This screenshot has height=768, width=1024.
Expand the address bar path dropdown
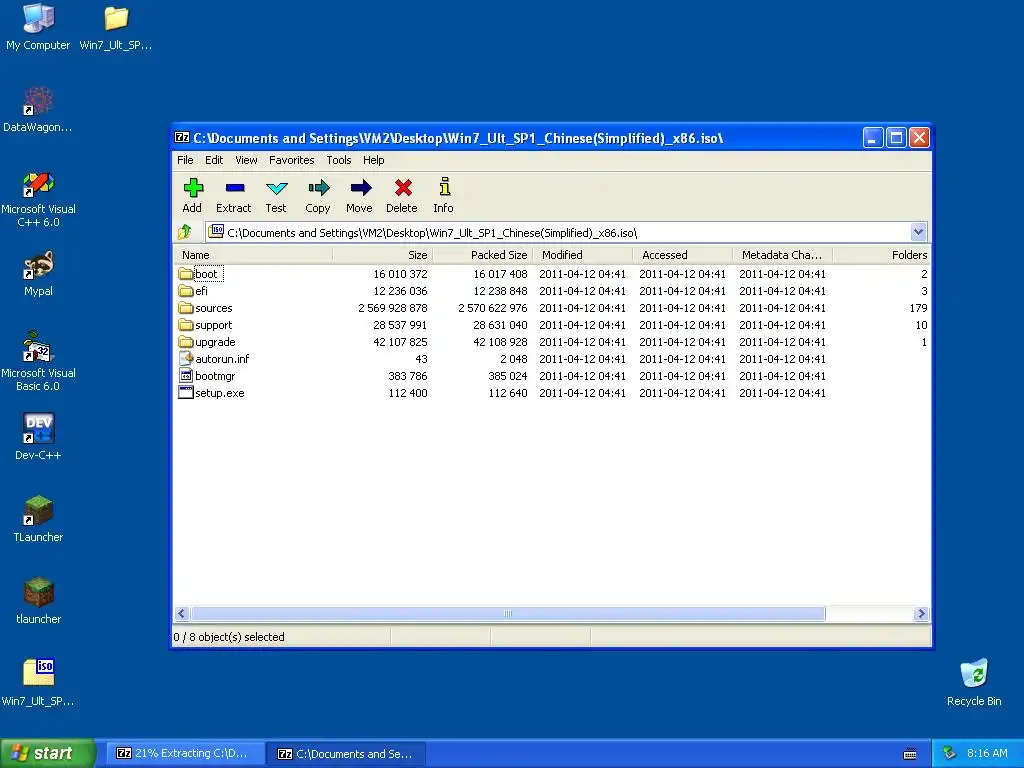[x=918, y=232]
